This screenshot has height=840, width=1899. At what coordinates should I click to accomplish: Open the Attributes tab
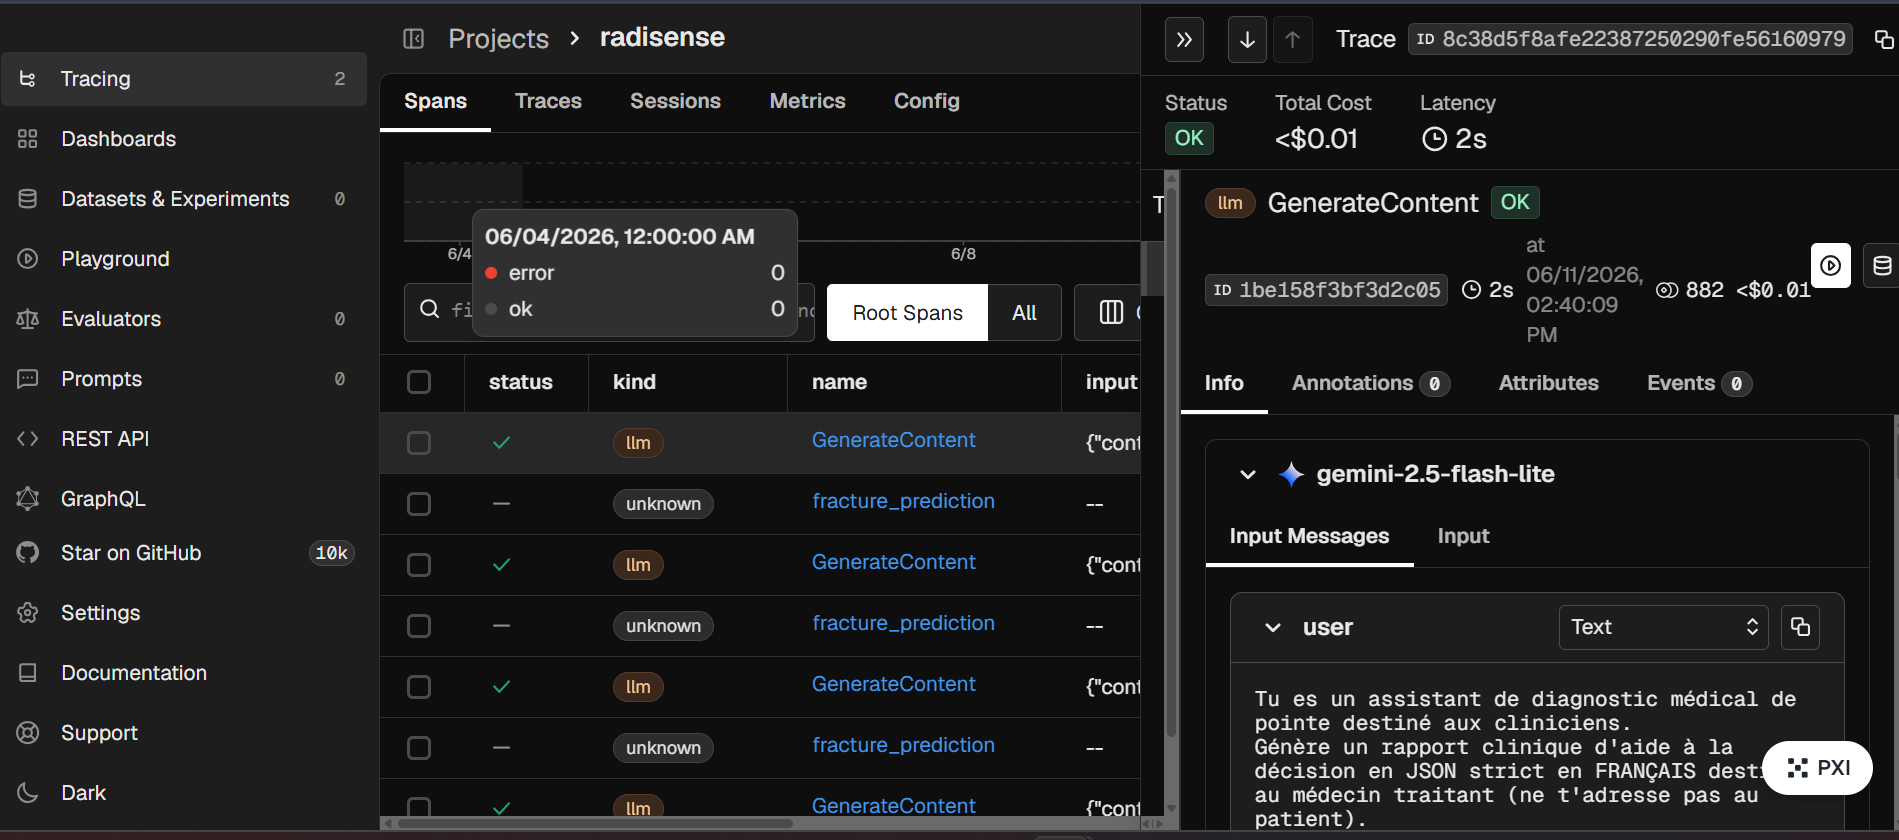(x=1548, y=383)
